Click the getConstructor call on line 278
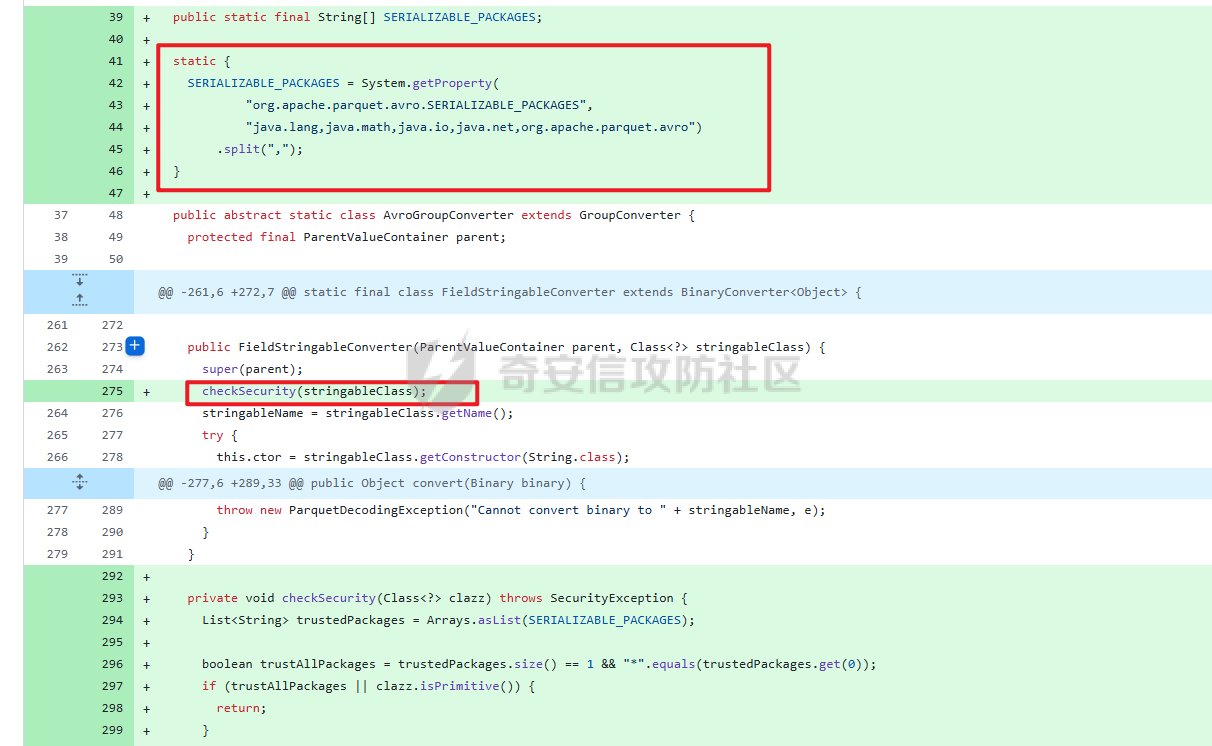This screenshot has height=746, width=1212. 465,457
